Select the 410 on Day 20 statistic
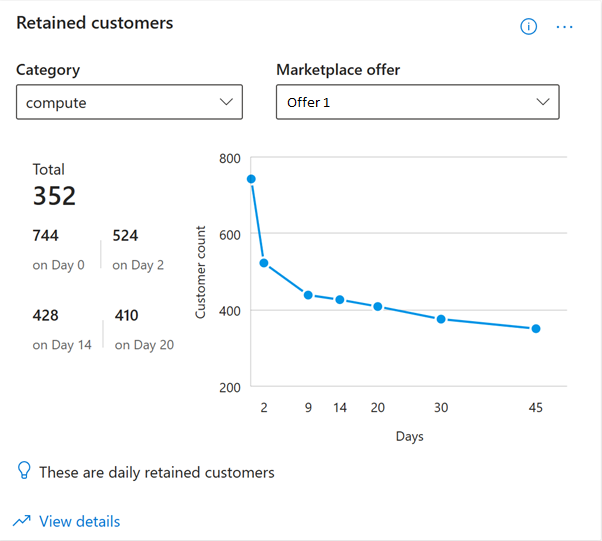The height and width of the screenshot is (541, 602). tap(127, 315)
